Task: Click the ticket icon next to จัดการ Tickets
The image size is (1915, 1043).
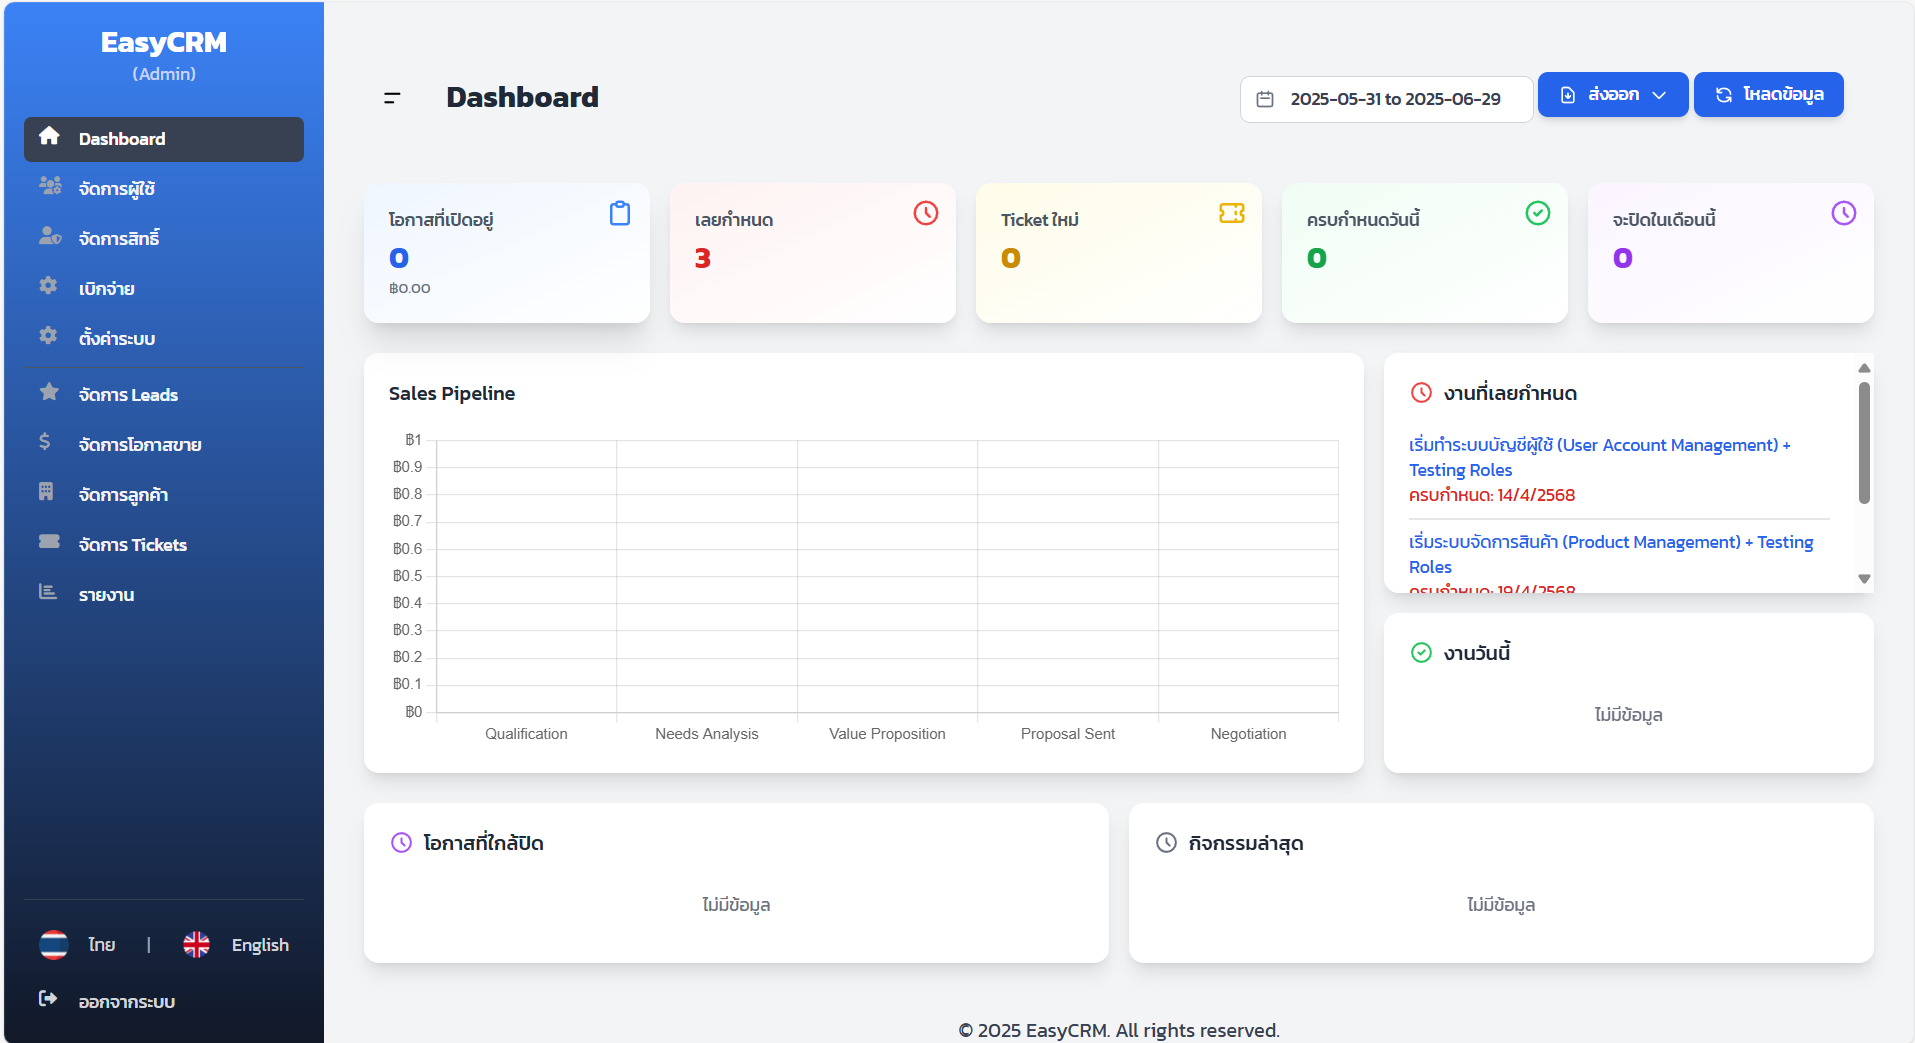Action: 49,541
